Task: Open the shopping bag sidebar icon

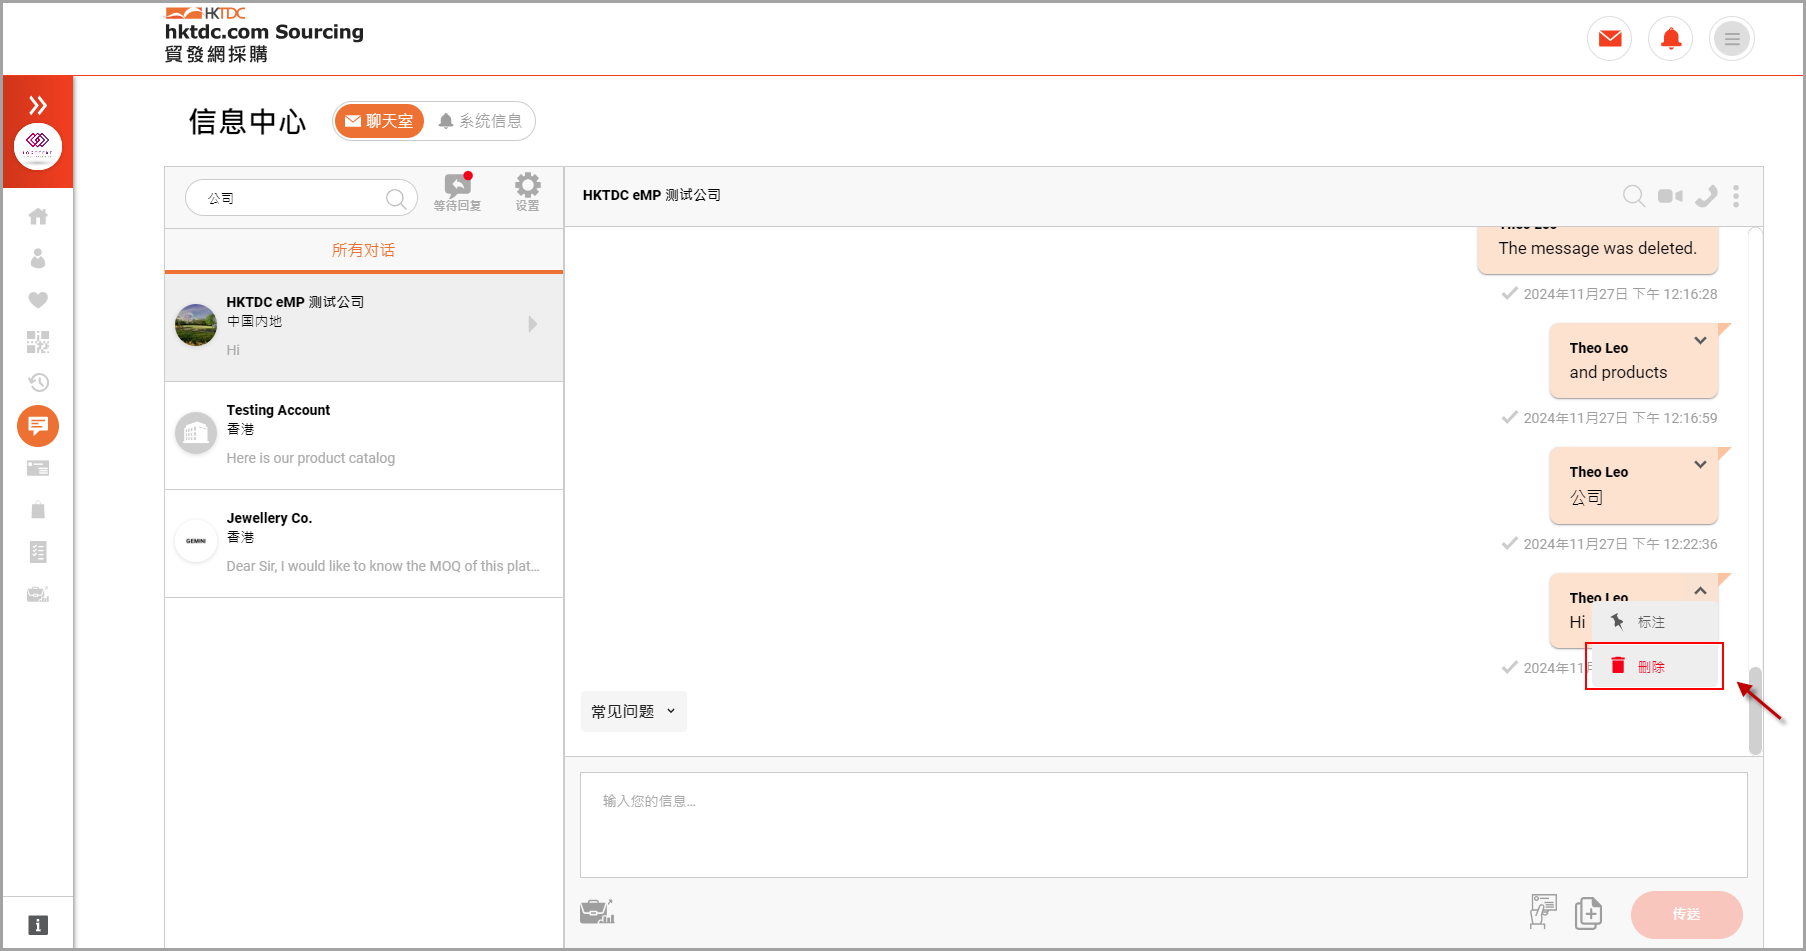Action: pyautogui.click(x=38, y=510)
